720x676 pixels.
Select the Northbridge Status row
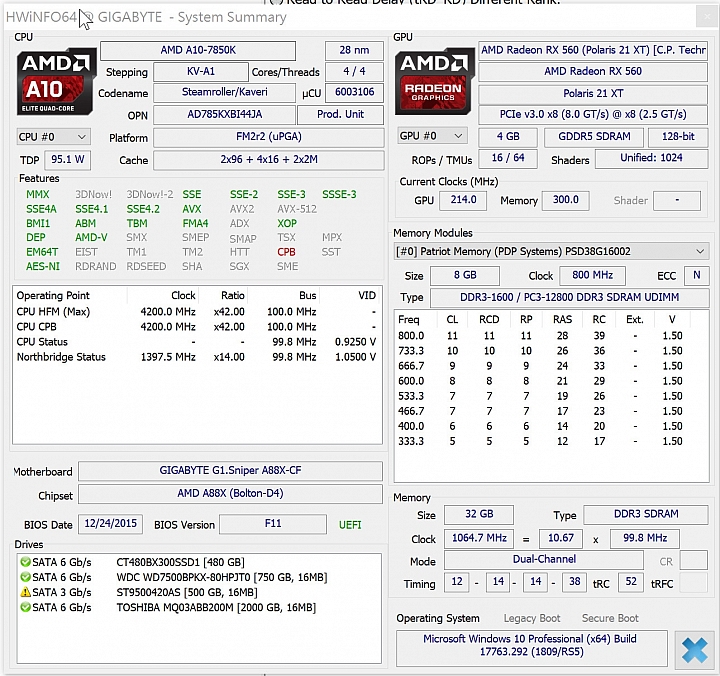pos(197,357)
